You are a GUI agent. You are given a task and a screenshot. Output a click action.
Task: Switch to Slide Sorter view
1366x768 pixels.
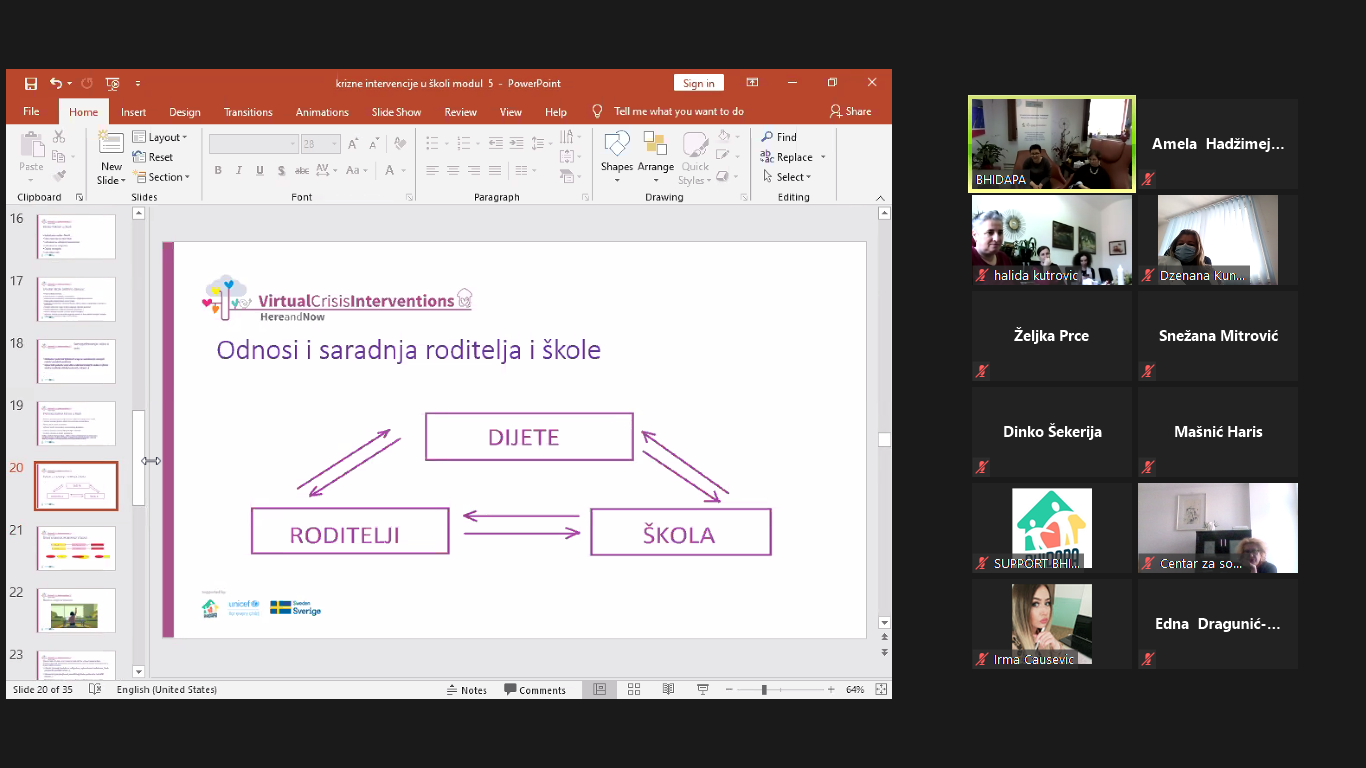tap(634, 690)
